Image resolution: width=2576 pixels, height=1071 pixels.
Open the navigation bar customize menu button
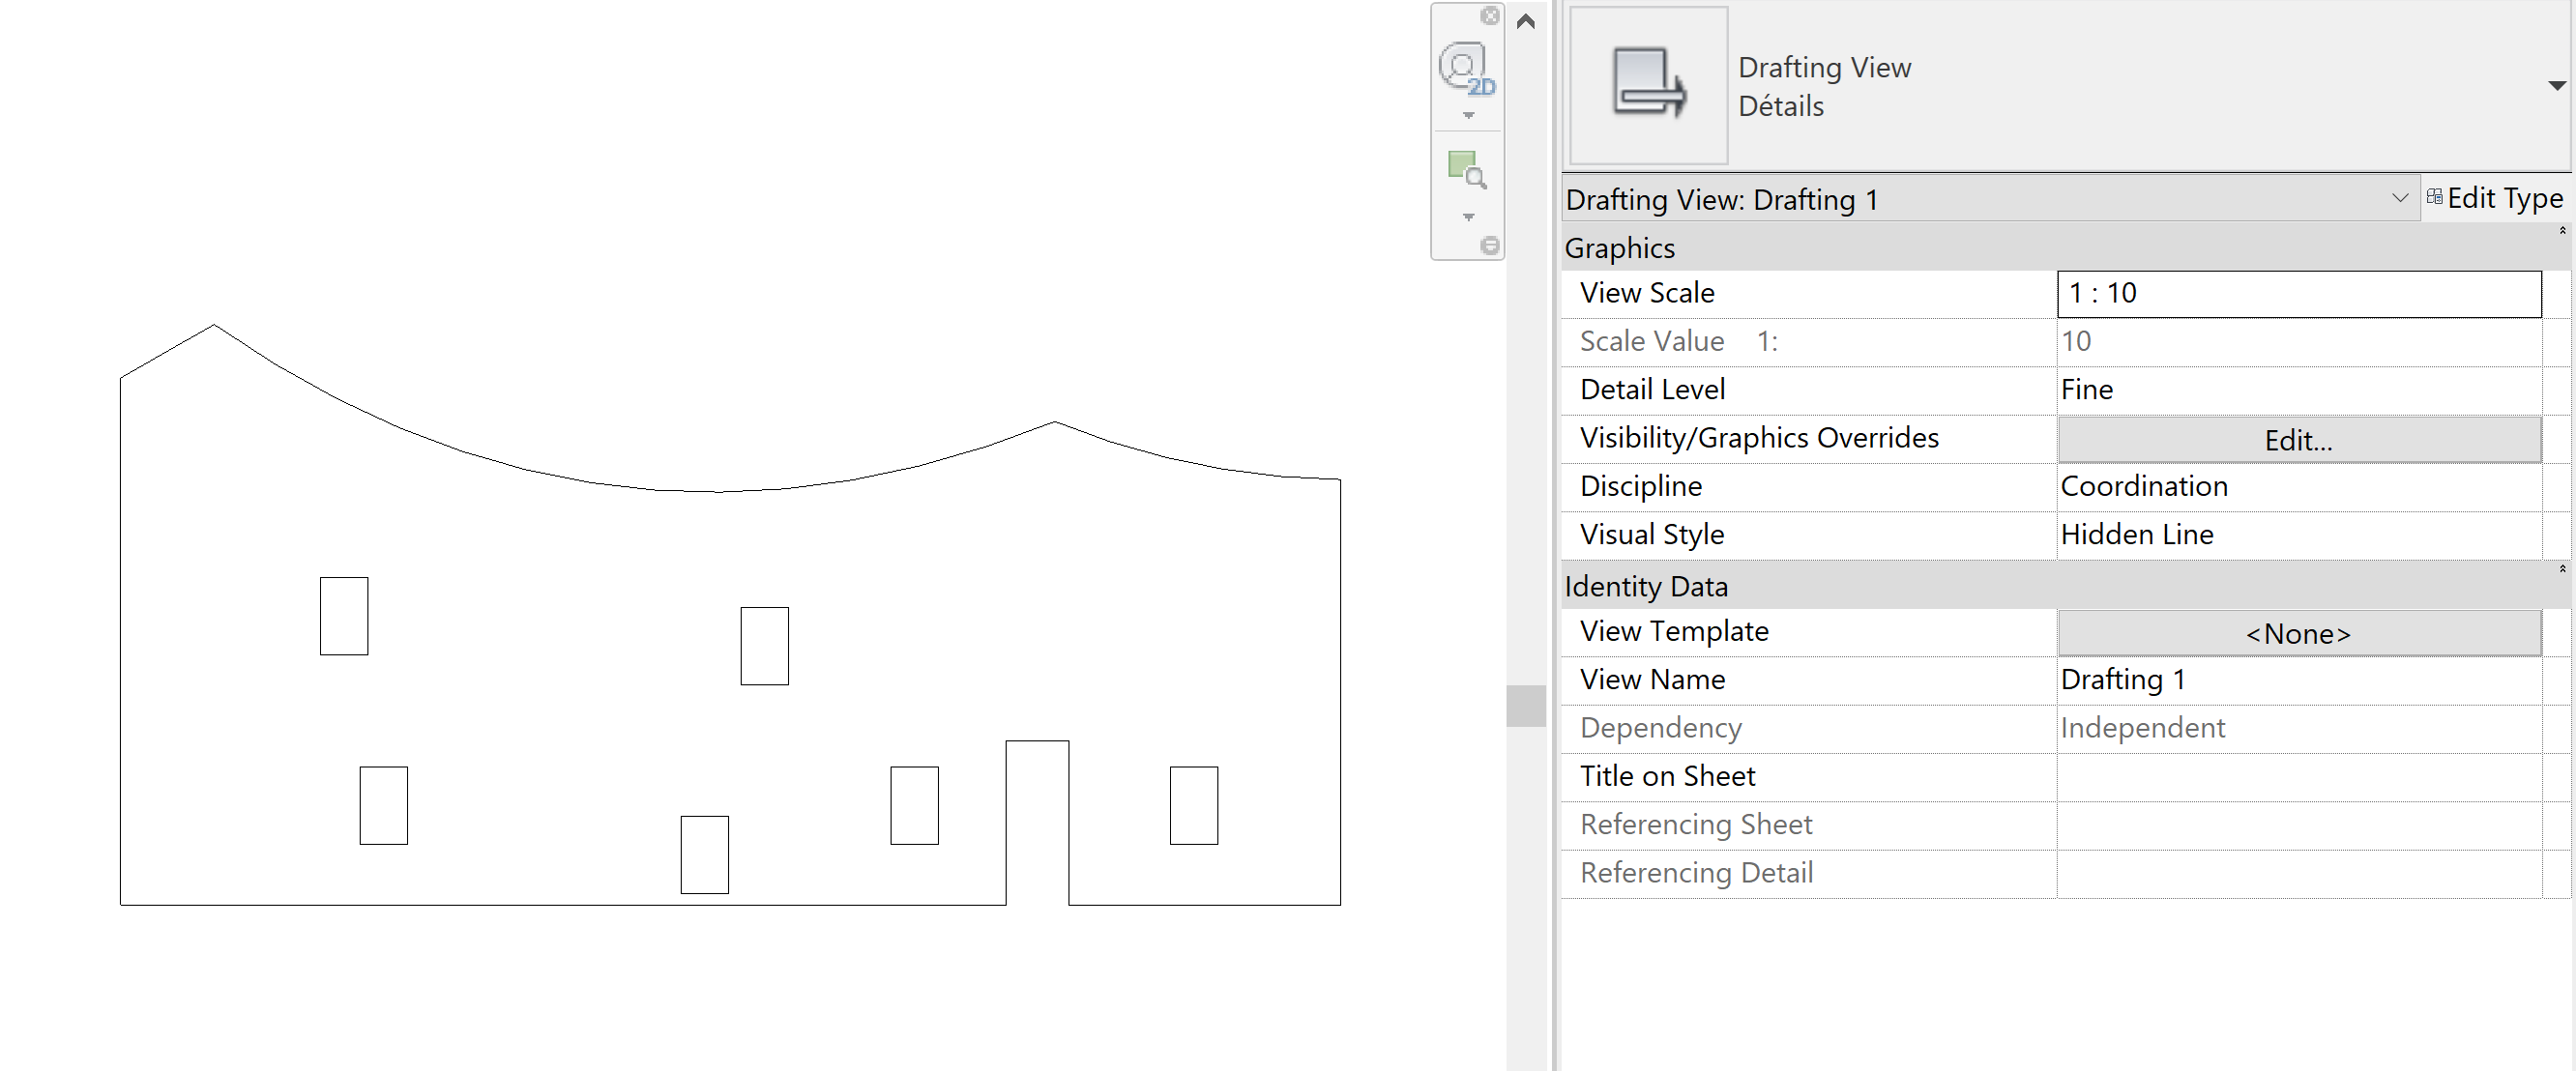[1490, 246]
